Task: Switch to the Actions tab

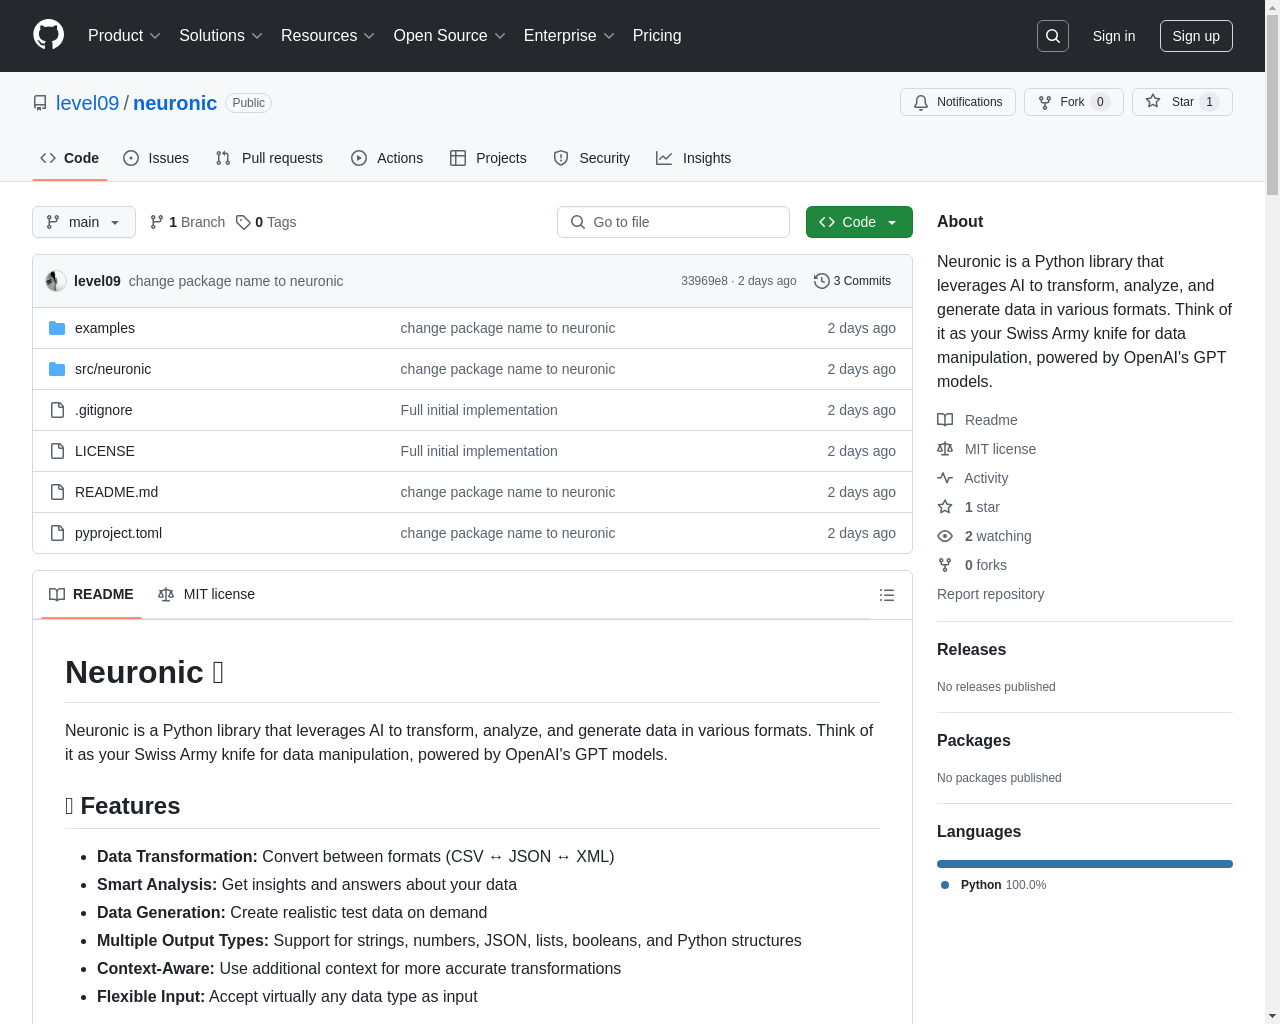Action: 387,158
